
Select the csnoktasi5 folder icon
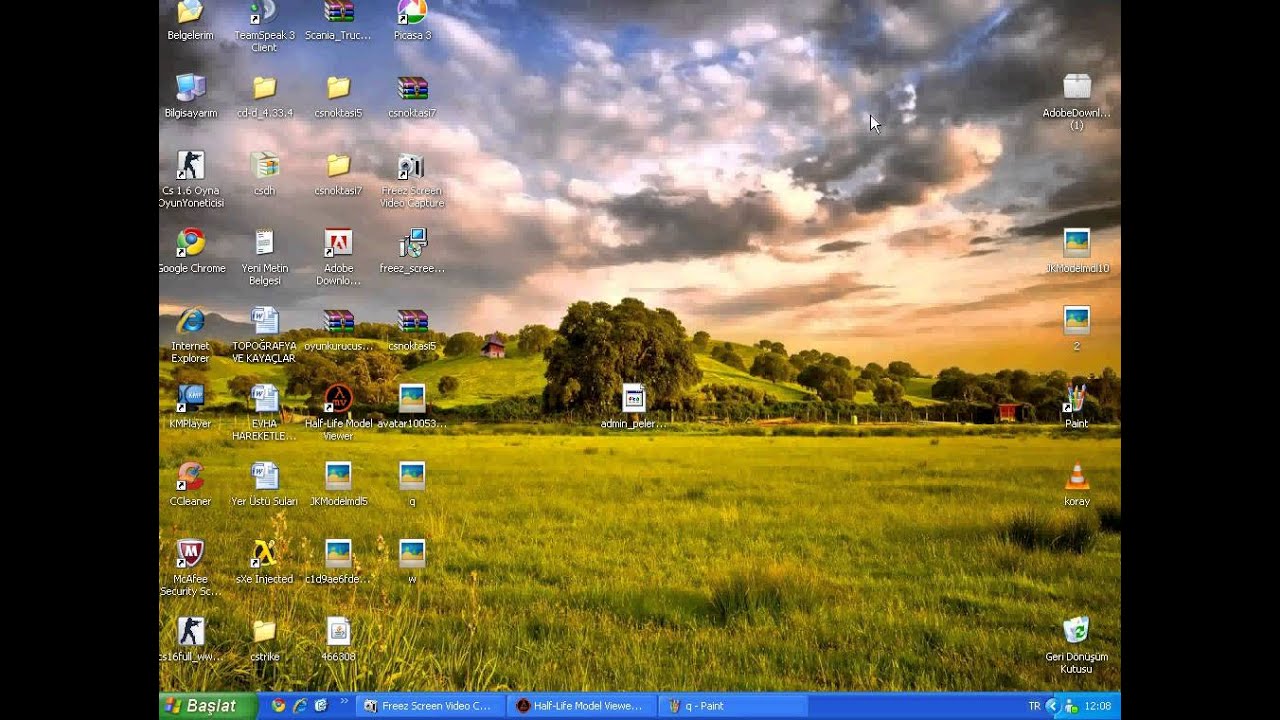click(x=338, y=88)
